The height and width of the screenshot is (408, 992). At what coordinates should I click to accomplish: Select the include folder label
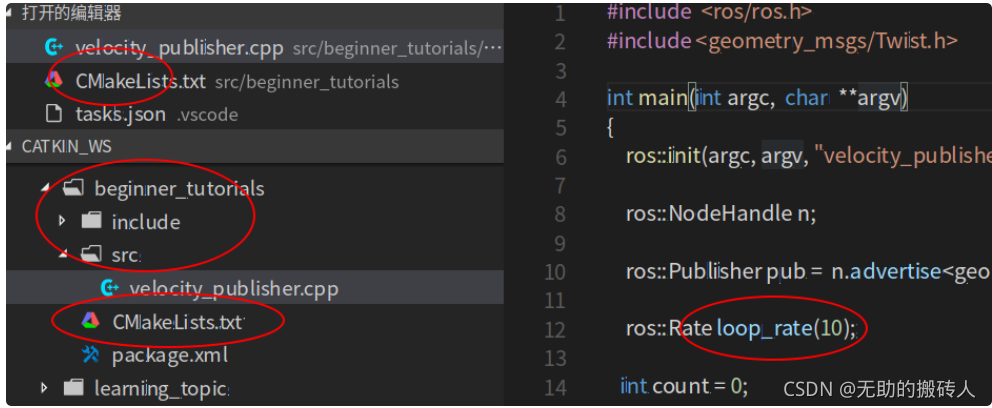click(x=146, y=222)
